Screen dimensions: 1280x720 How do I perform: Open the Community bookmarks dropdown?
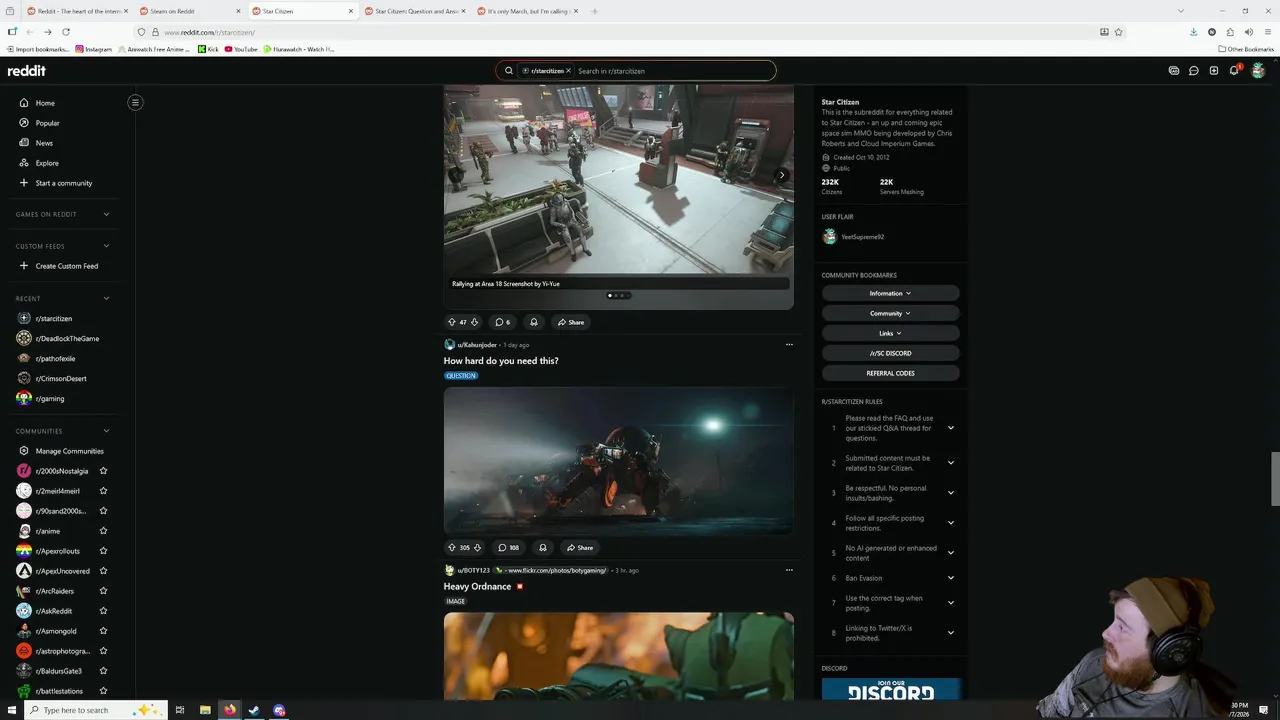(890, 313)
